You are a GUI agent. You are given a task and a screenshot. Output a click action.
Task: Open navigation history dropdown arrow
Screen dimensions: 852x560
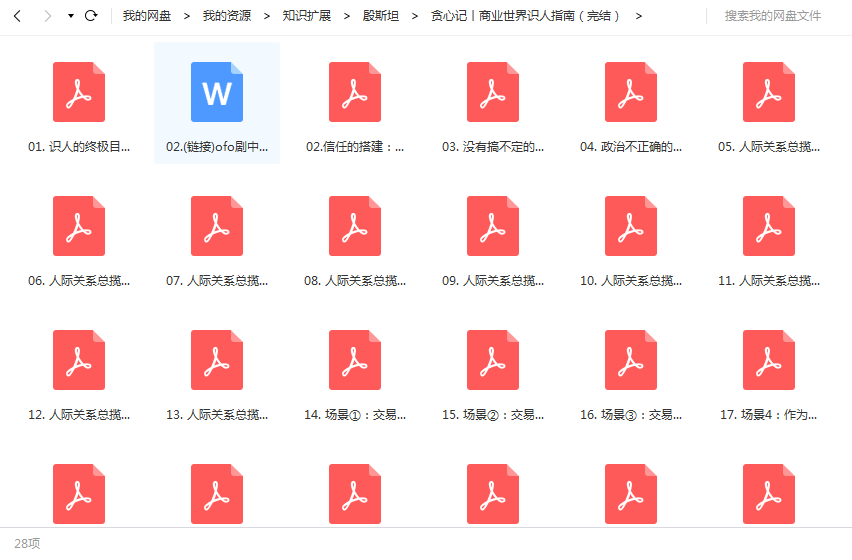(71, 16)
